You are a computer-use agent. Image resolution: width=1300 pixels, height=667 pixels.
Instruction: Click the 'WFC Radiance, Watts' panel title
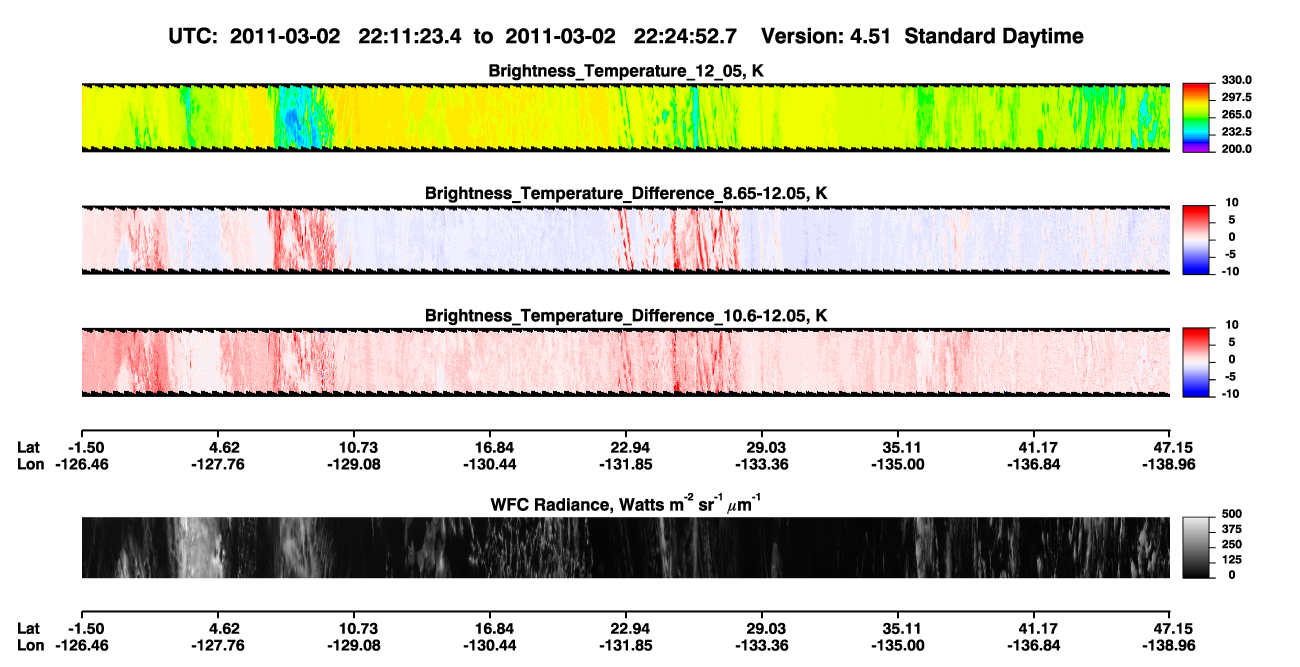point(626,504)
